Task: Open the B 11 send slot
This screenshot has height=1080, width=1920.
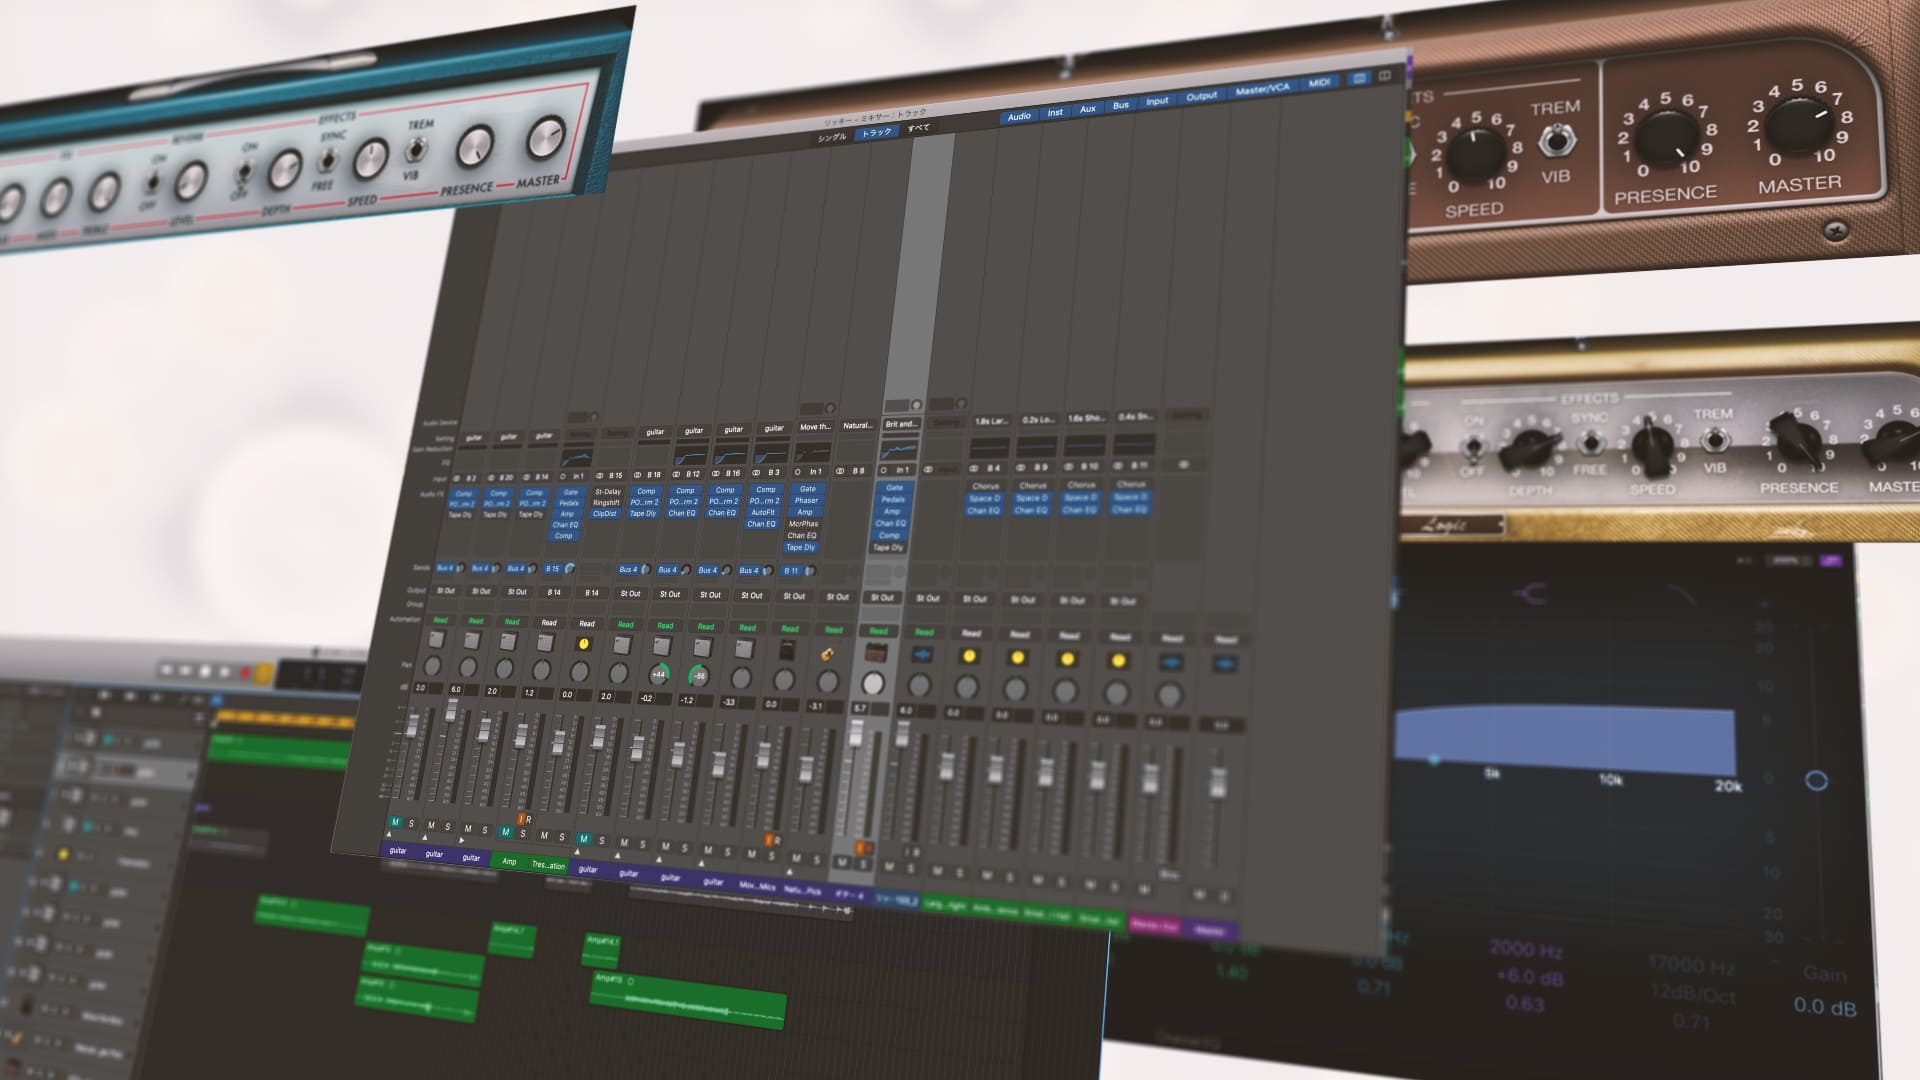Action: (x=791, y=571)
